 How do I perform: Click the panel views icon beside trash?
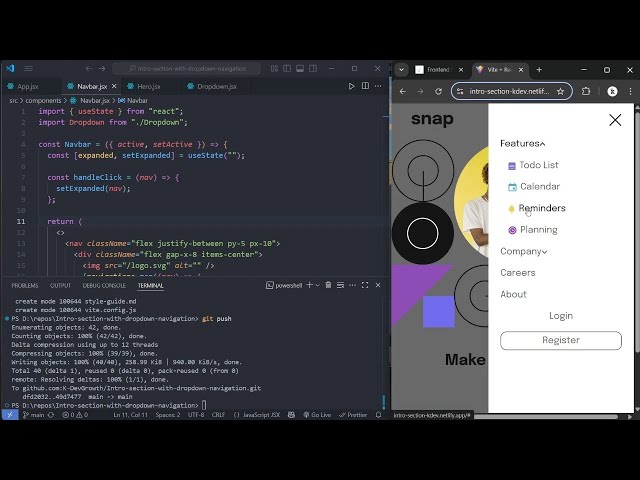point(340,285)
